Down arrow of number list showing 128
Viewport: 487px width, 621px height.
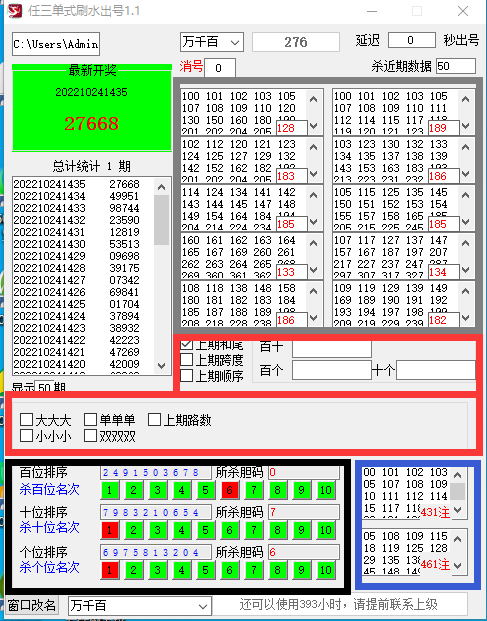[x=314, y=126]
